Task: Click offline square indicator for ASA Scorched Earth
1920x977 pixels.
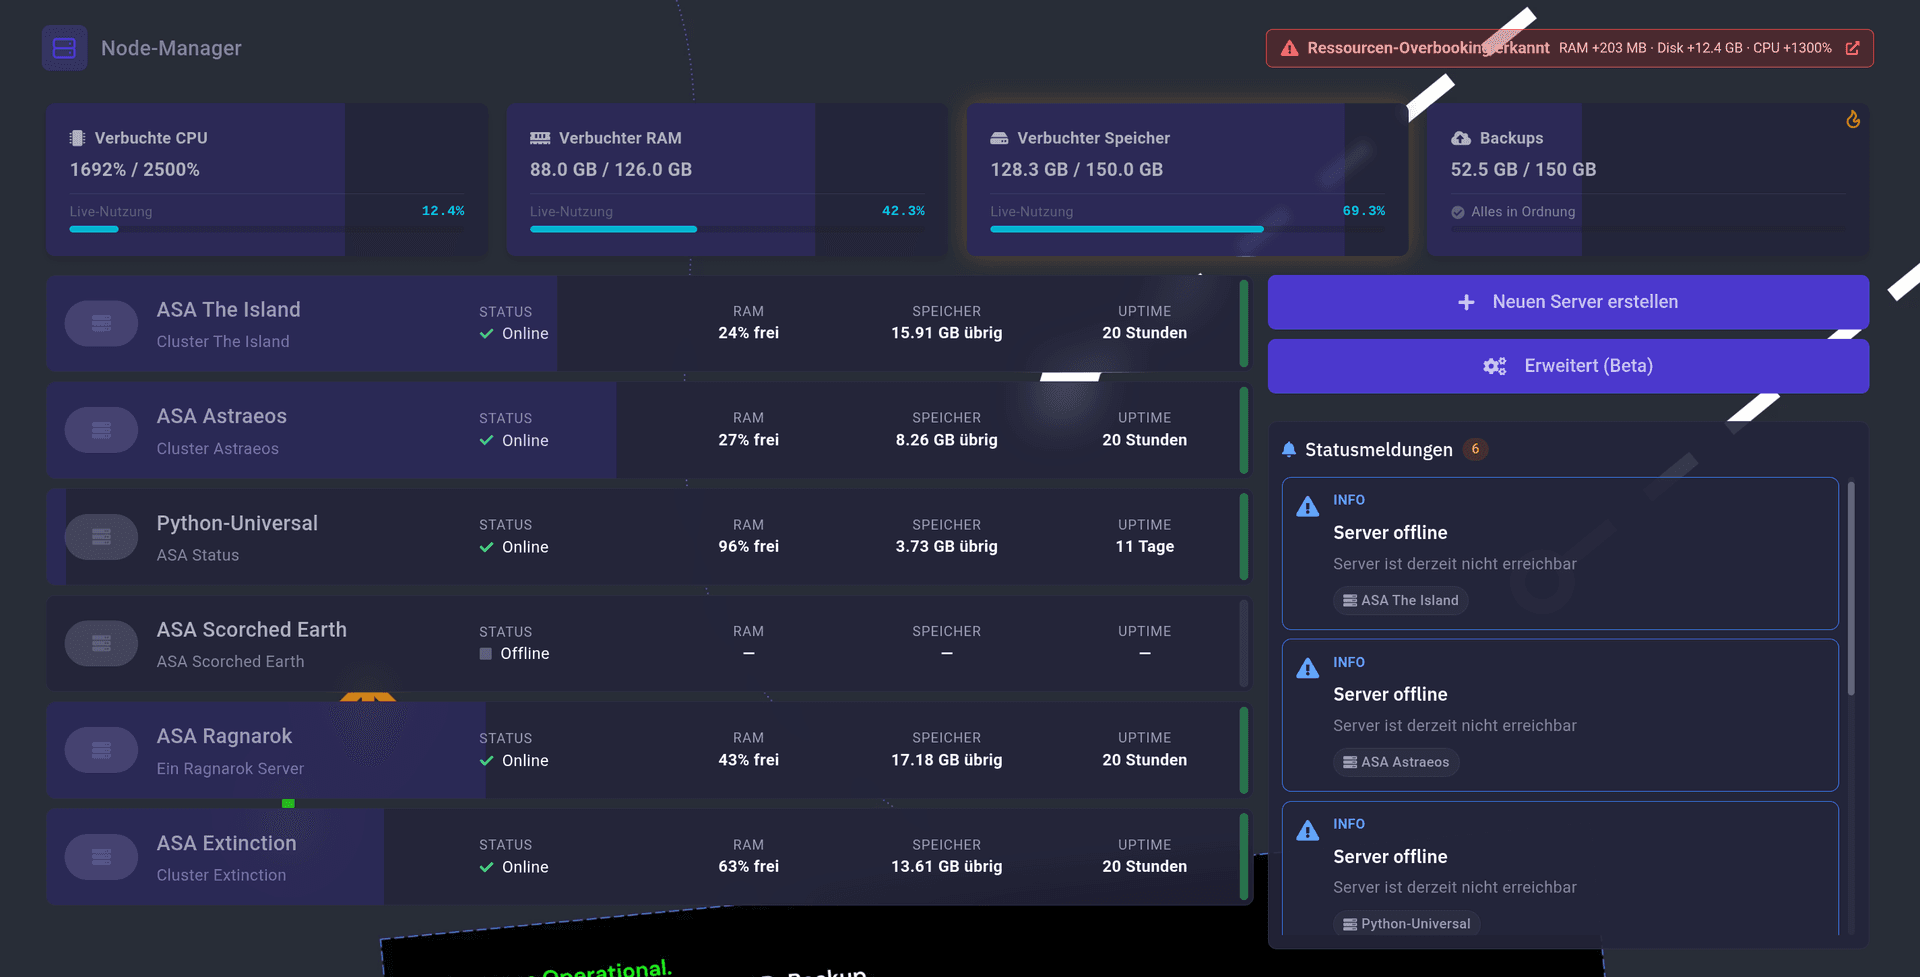Action: (x=486, y=654)
